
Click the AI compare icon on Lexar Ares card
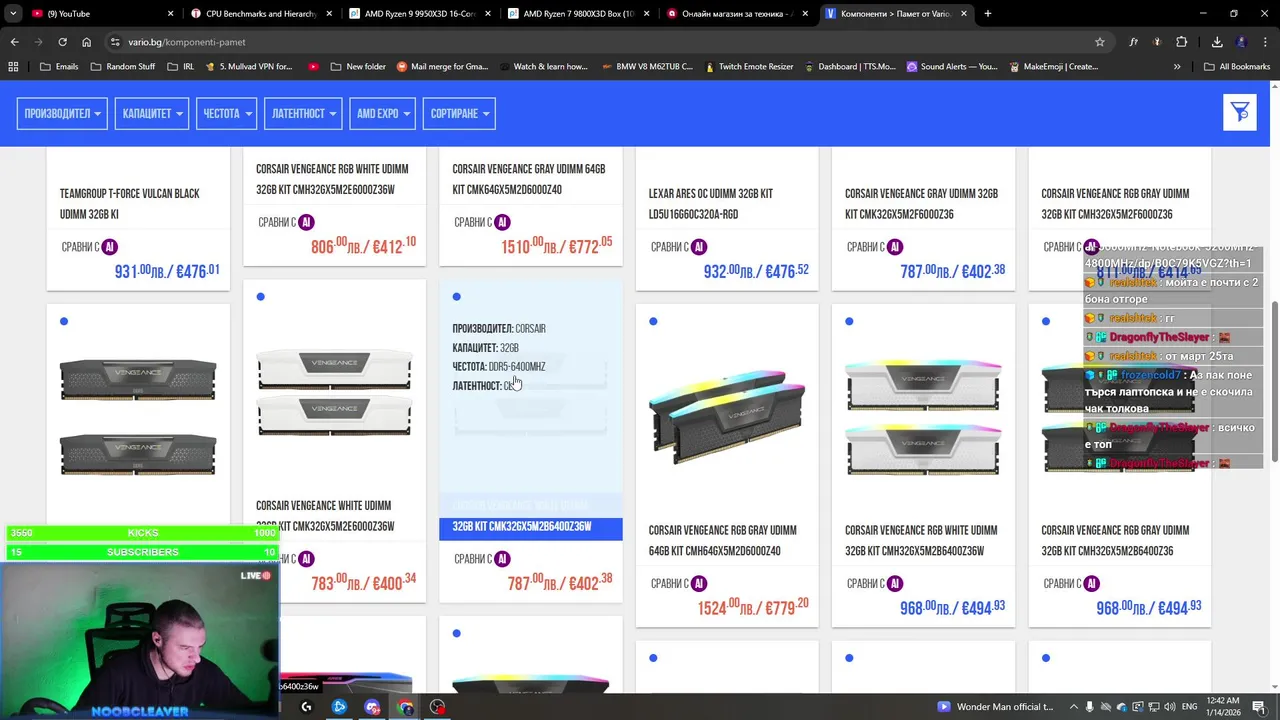pos(699,247)
